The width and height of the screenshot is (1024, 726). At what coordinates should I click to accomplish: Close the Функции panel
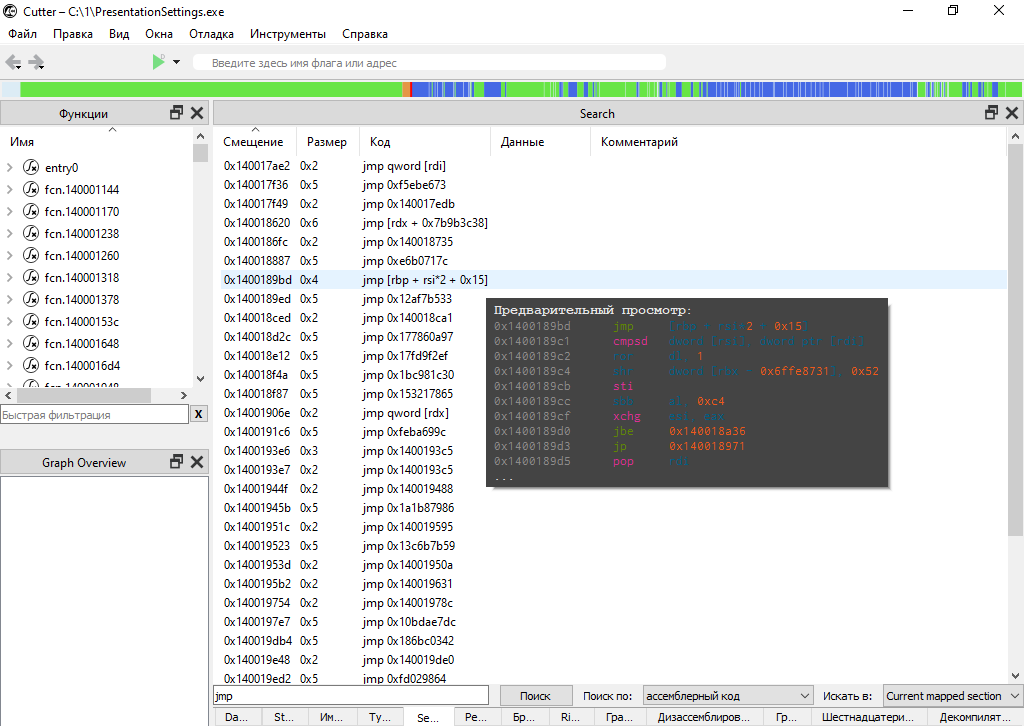(197, 113)
